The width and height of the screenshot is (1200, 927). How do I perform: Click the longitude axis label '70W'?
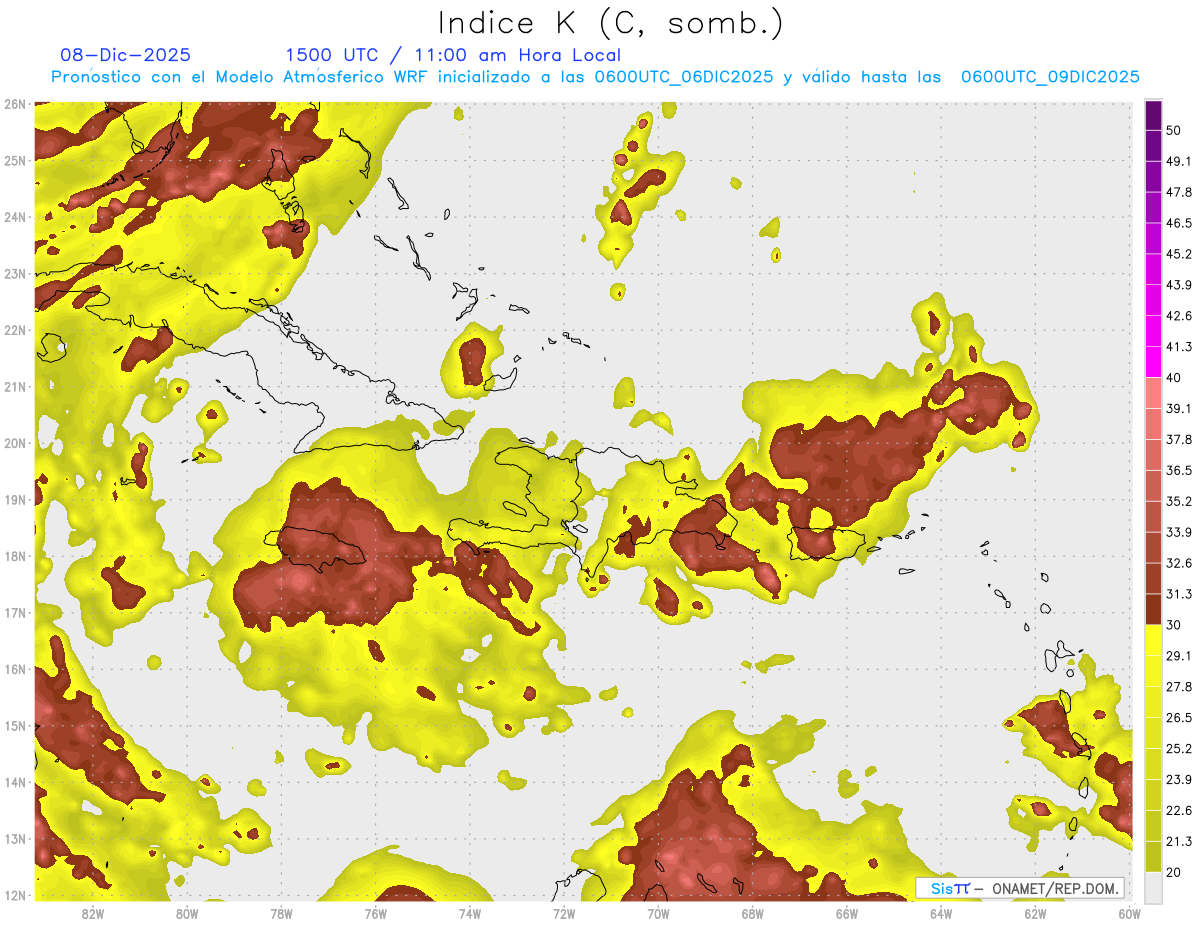click(x=658, y=913)
